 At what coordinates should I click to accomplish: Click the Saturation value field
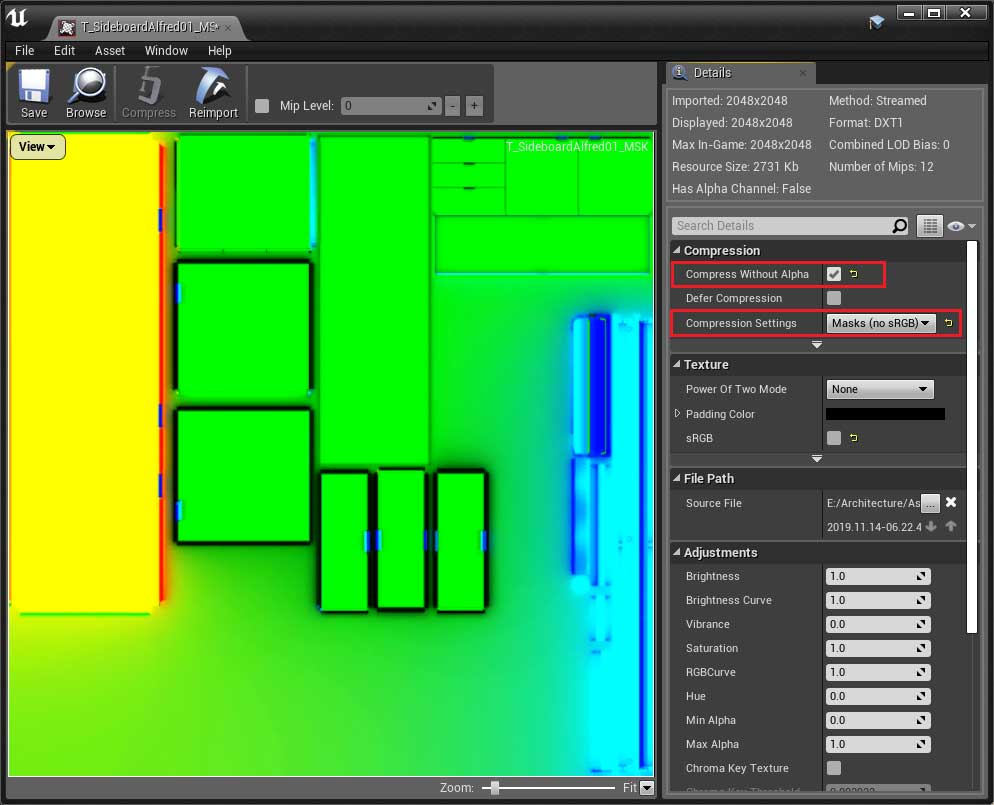pos(878,648)
